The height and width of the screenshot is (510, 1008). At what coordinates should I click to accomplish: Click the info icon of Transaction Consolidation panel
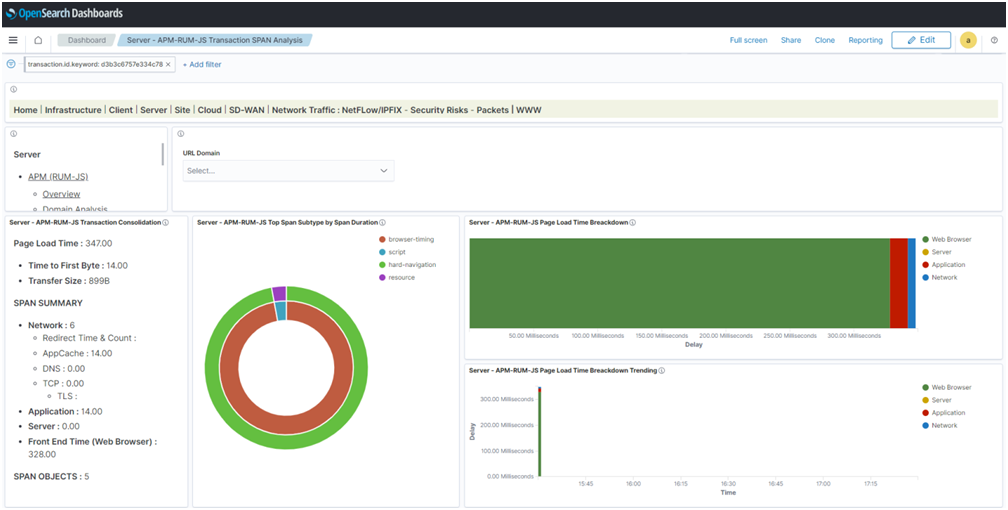point(165,223)
